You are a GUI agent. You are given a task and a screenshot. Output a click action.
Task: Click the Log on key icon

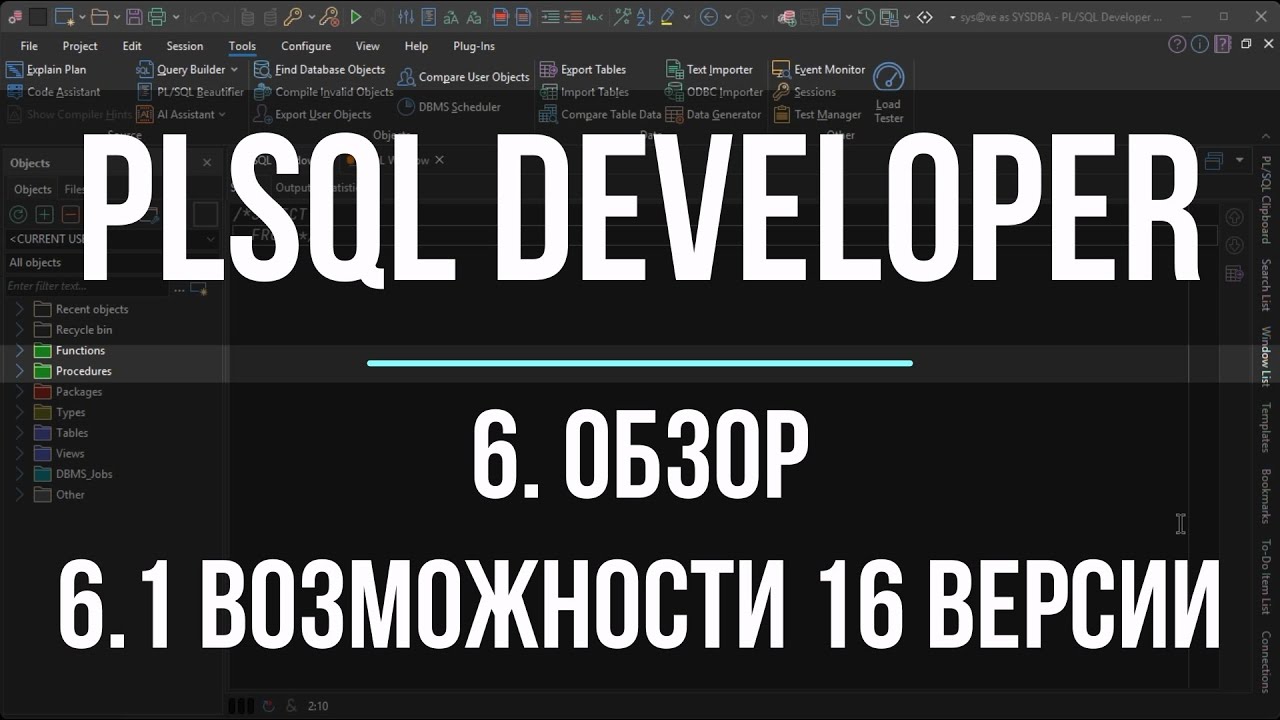[292, 17]
